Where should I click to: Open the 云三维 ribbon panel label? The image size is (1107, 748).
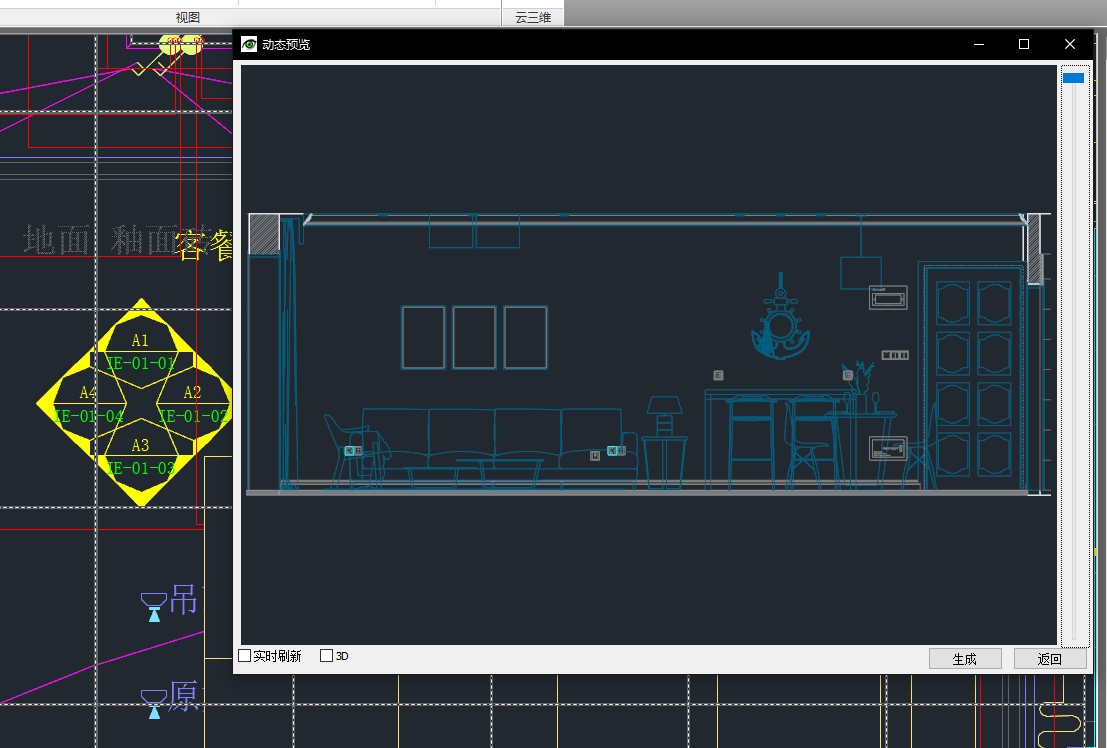(533, 17)
